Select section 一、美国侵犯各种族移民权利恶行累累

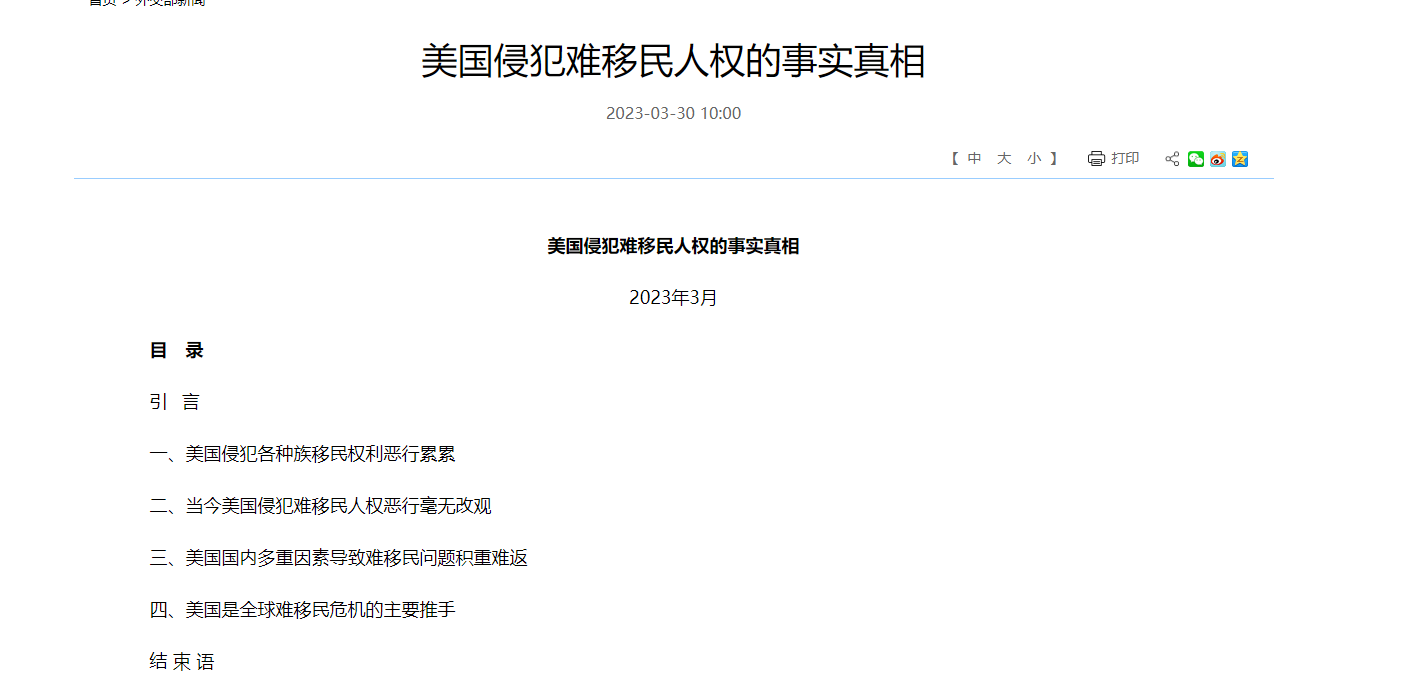[302, 454]
